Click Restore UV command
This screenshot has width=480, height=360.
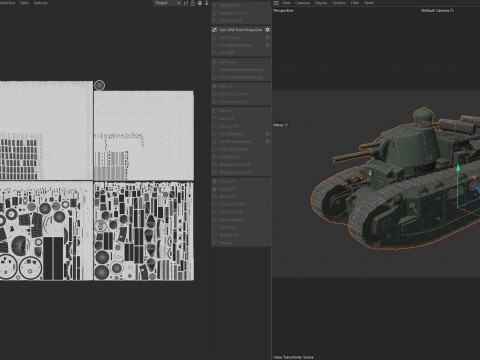[x=241, y=235]
